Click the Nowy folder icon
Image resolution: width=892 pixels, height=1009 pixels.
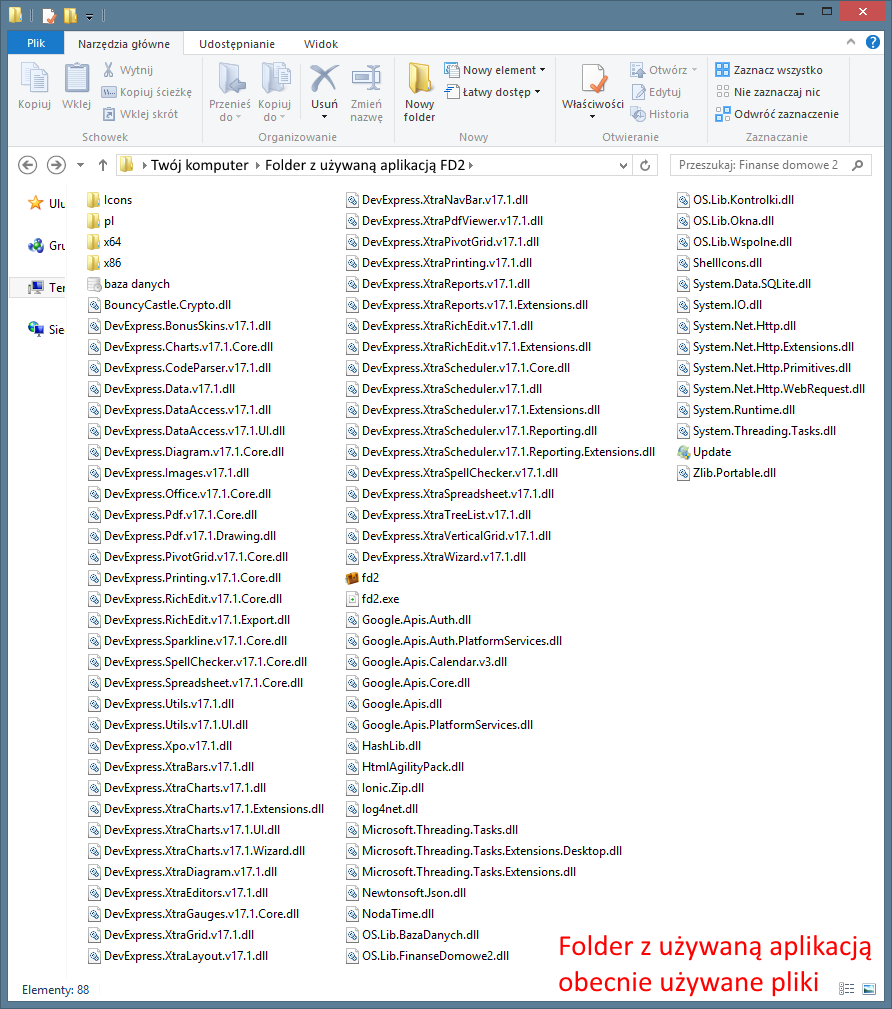pos(419,80)
